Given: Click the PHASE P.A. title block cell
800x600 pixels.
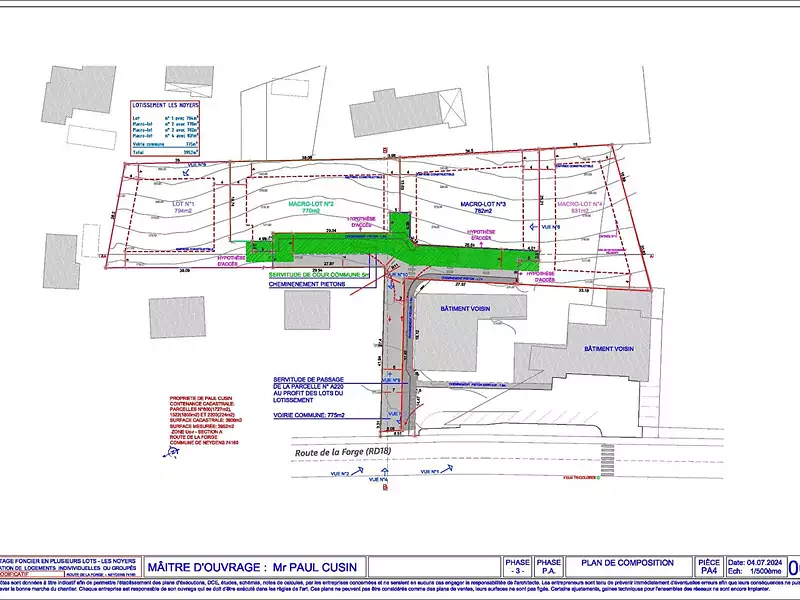Looking at the screenshot, I should (550, 562).
